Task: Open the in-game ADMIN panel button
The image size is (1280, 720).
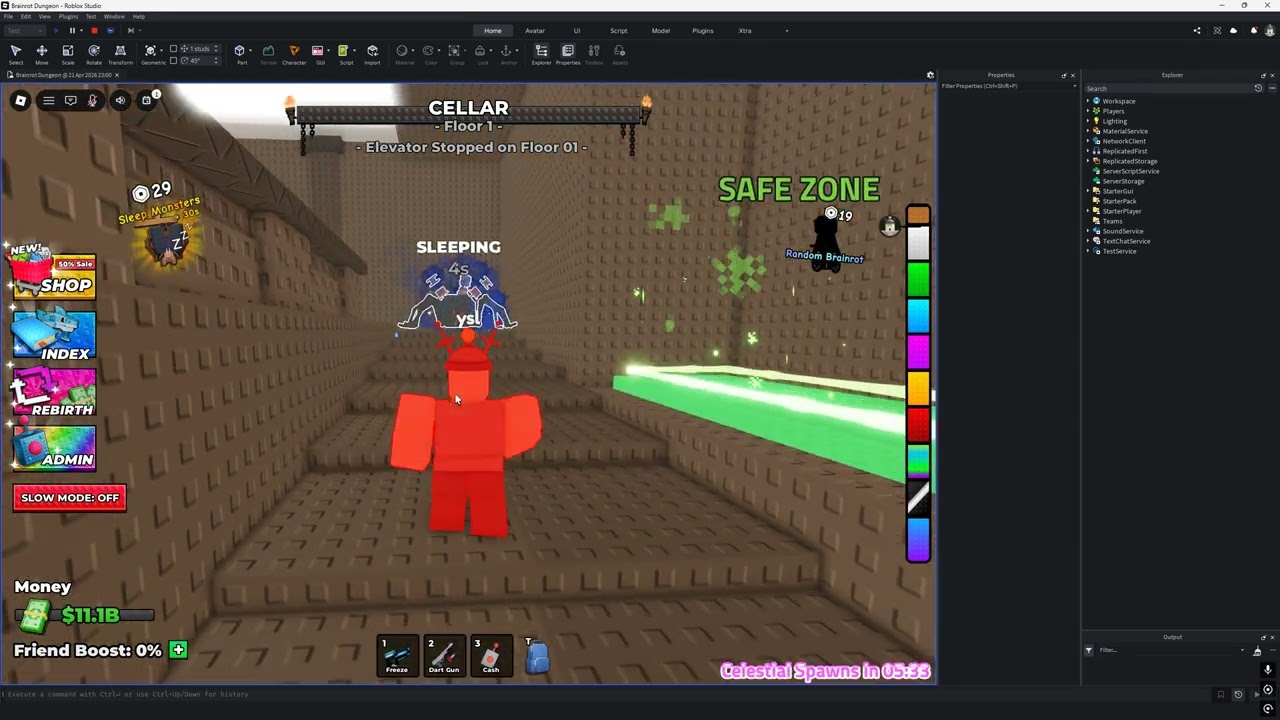Action: 54,448
